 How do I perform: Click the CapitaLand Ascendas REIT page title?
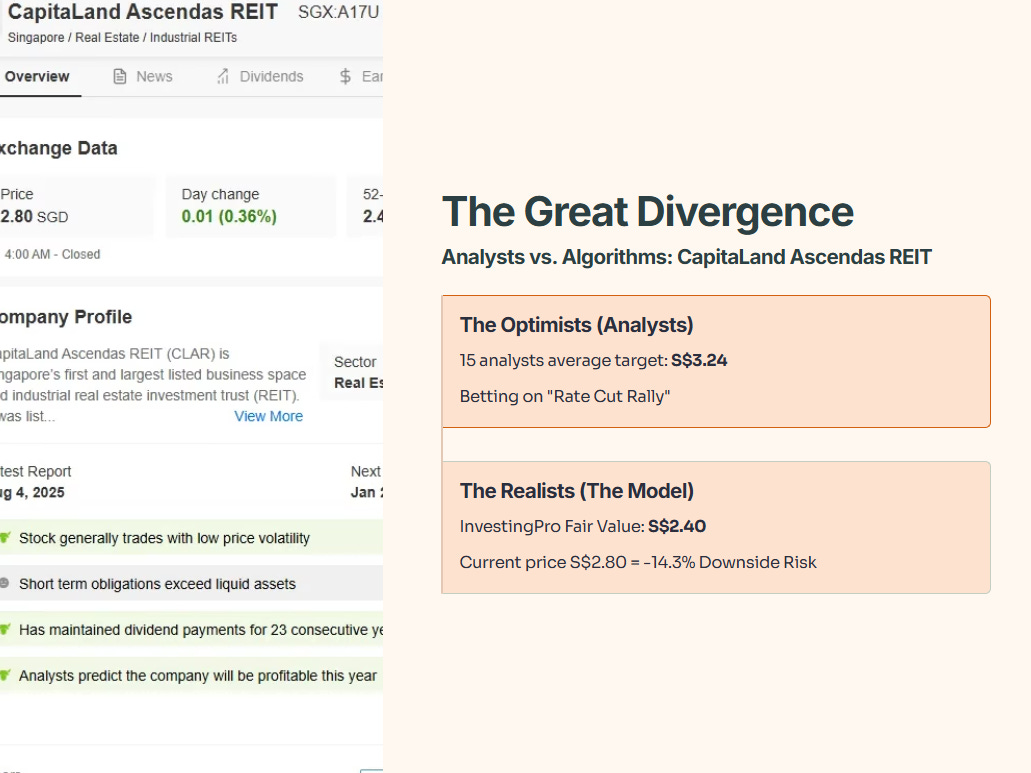coord(143,12)
